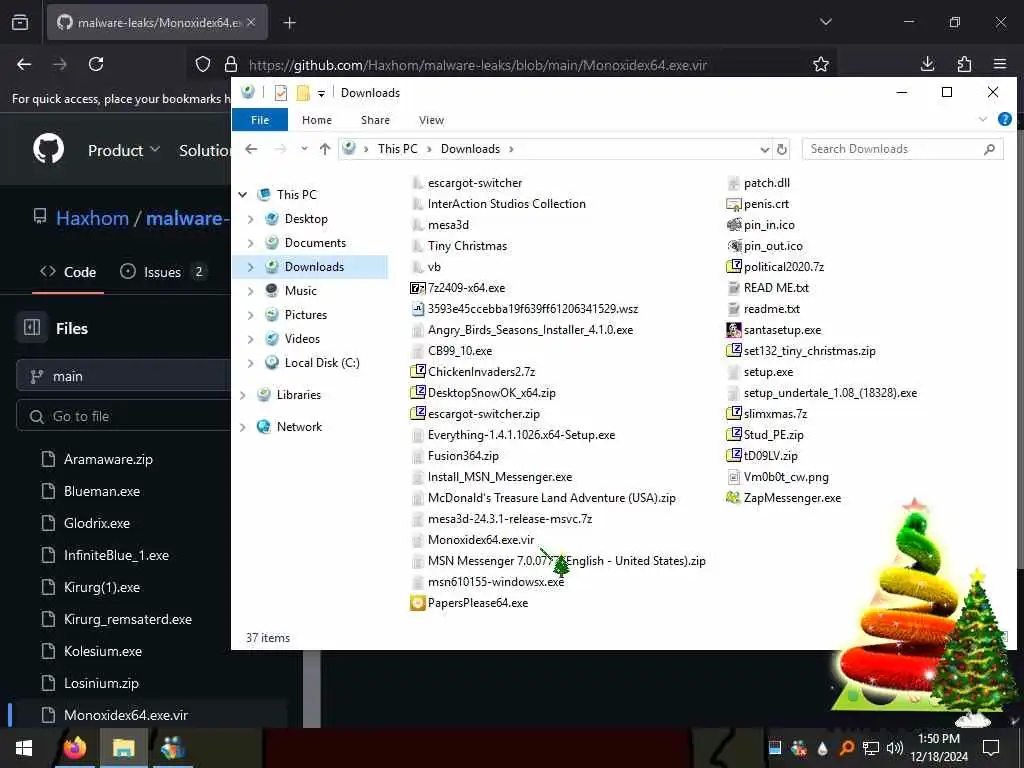
Task: Click the GitHub Octocat logo
Action: (49, 149)
